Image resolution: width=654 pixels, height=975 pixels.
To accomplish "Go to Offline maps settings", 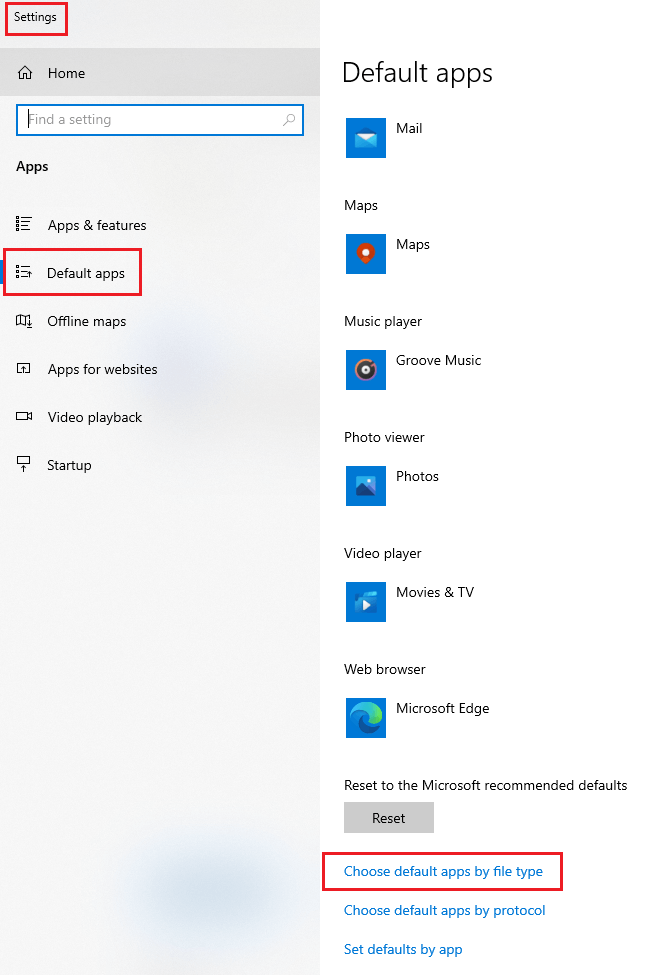I will (x=160, y=321).
